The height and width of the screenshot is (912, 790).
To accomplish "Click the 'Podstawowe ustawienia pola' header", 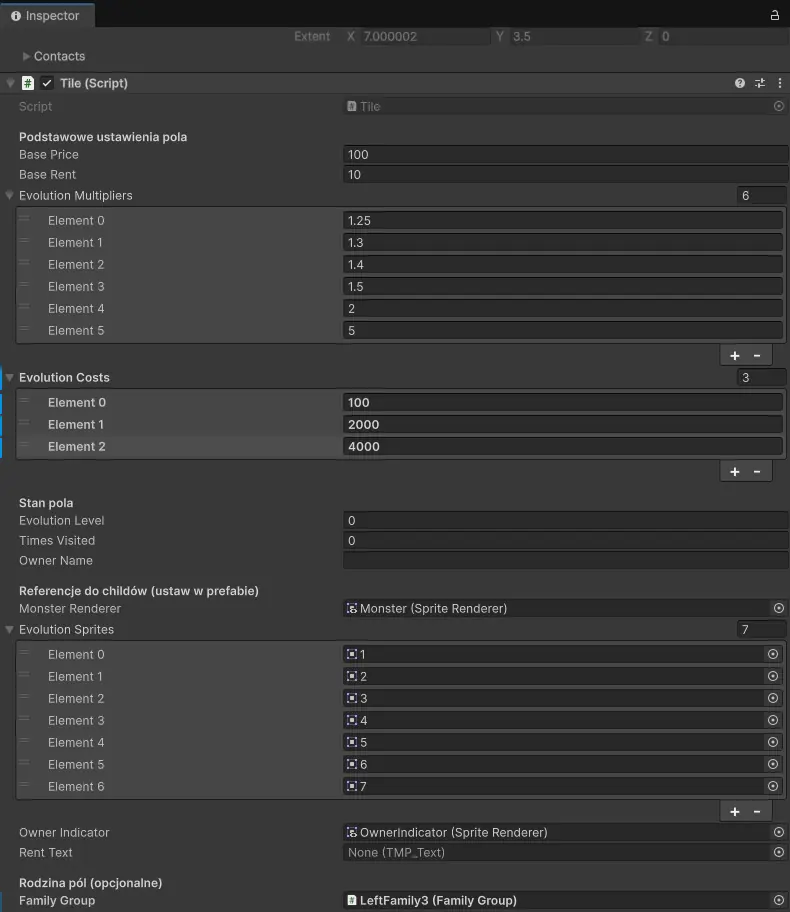I will click(103, 137).
